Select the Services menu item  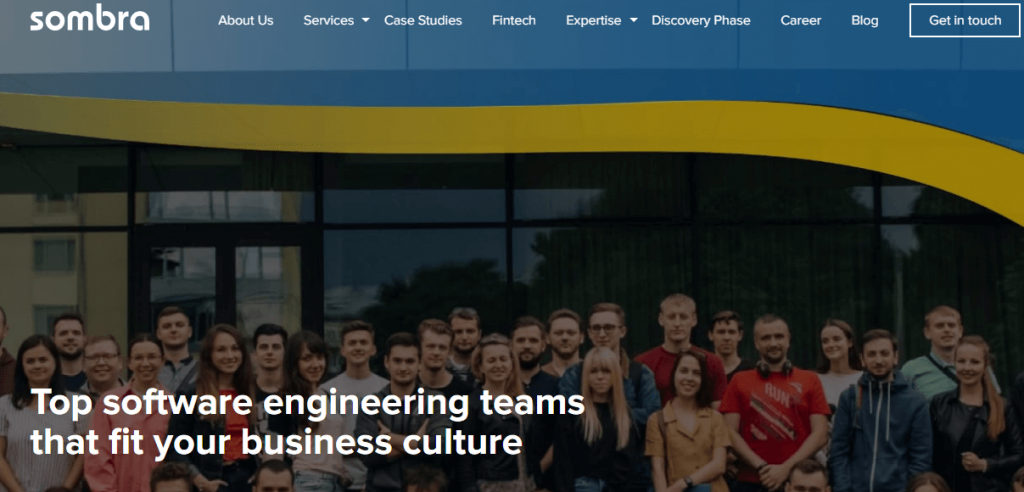[328, 20]
